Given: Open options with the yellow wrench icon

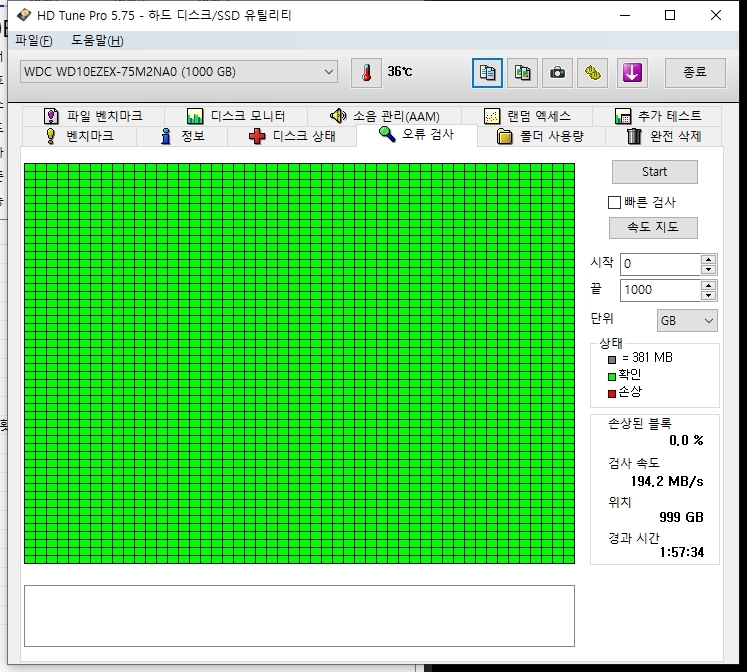Looking at the screenshot, I should [x=592, y=73].
